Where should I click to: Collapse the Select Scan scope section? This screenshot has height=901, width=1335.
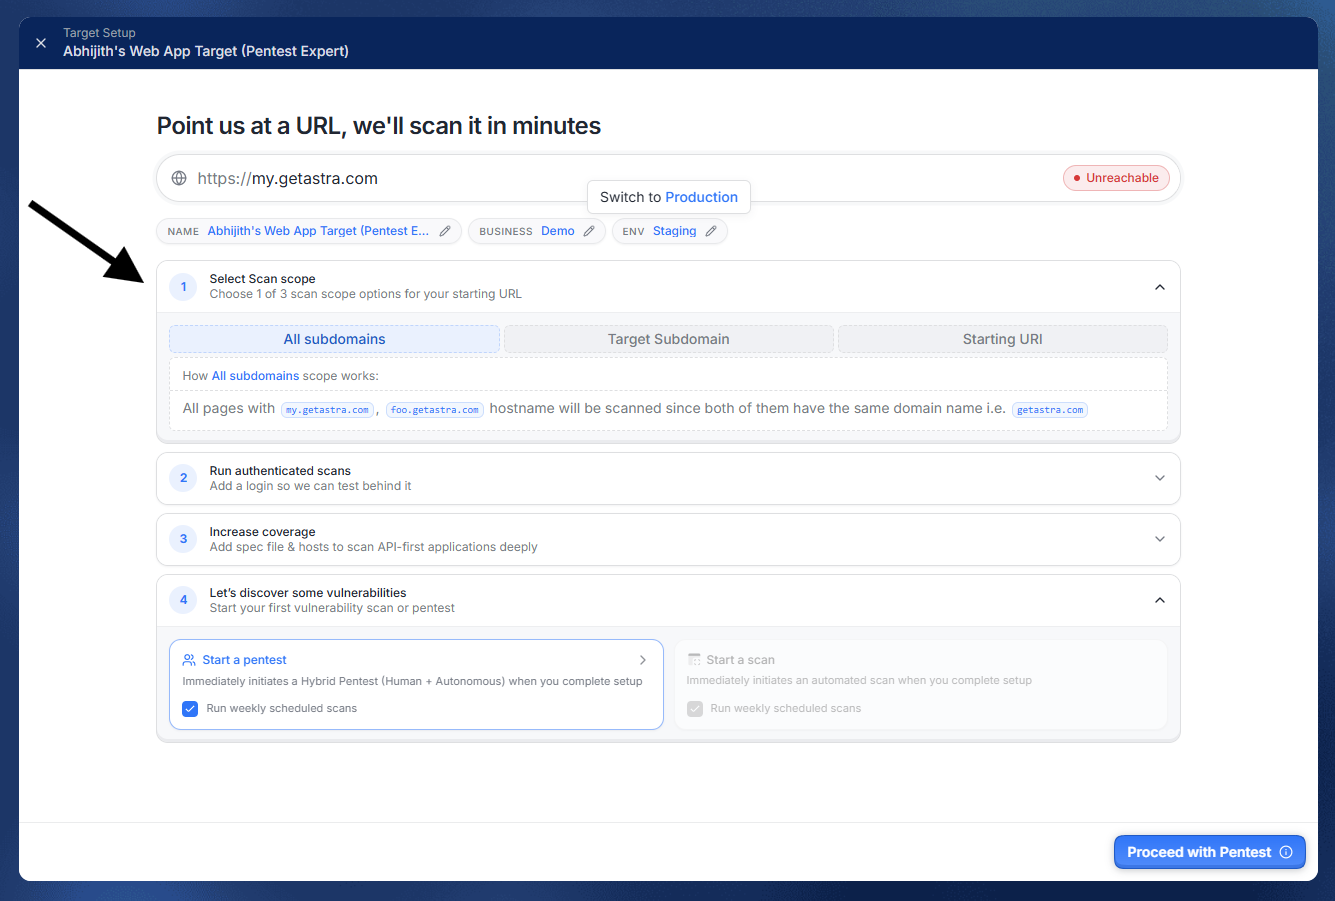coord(1160,287)
